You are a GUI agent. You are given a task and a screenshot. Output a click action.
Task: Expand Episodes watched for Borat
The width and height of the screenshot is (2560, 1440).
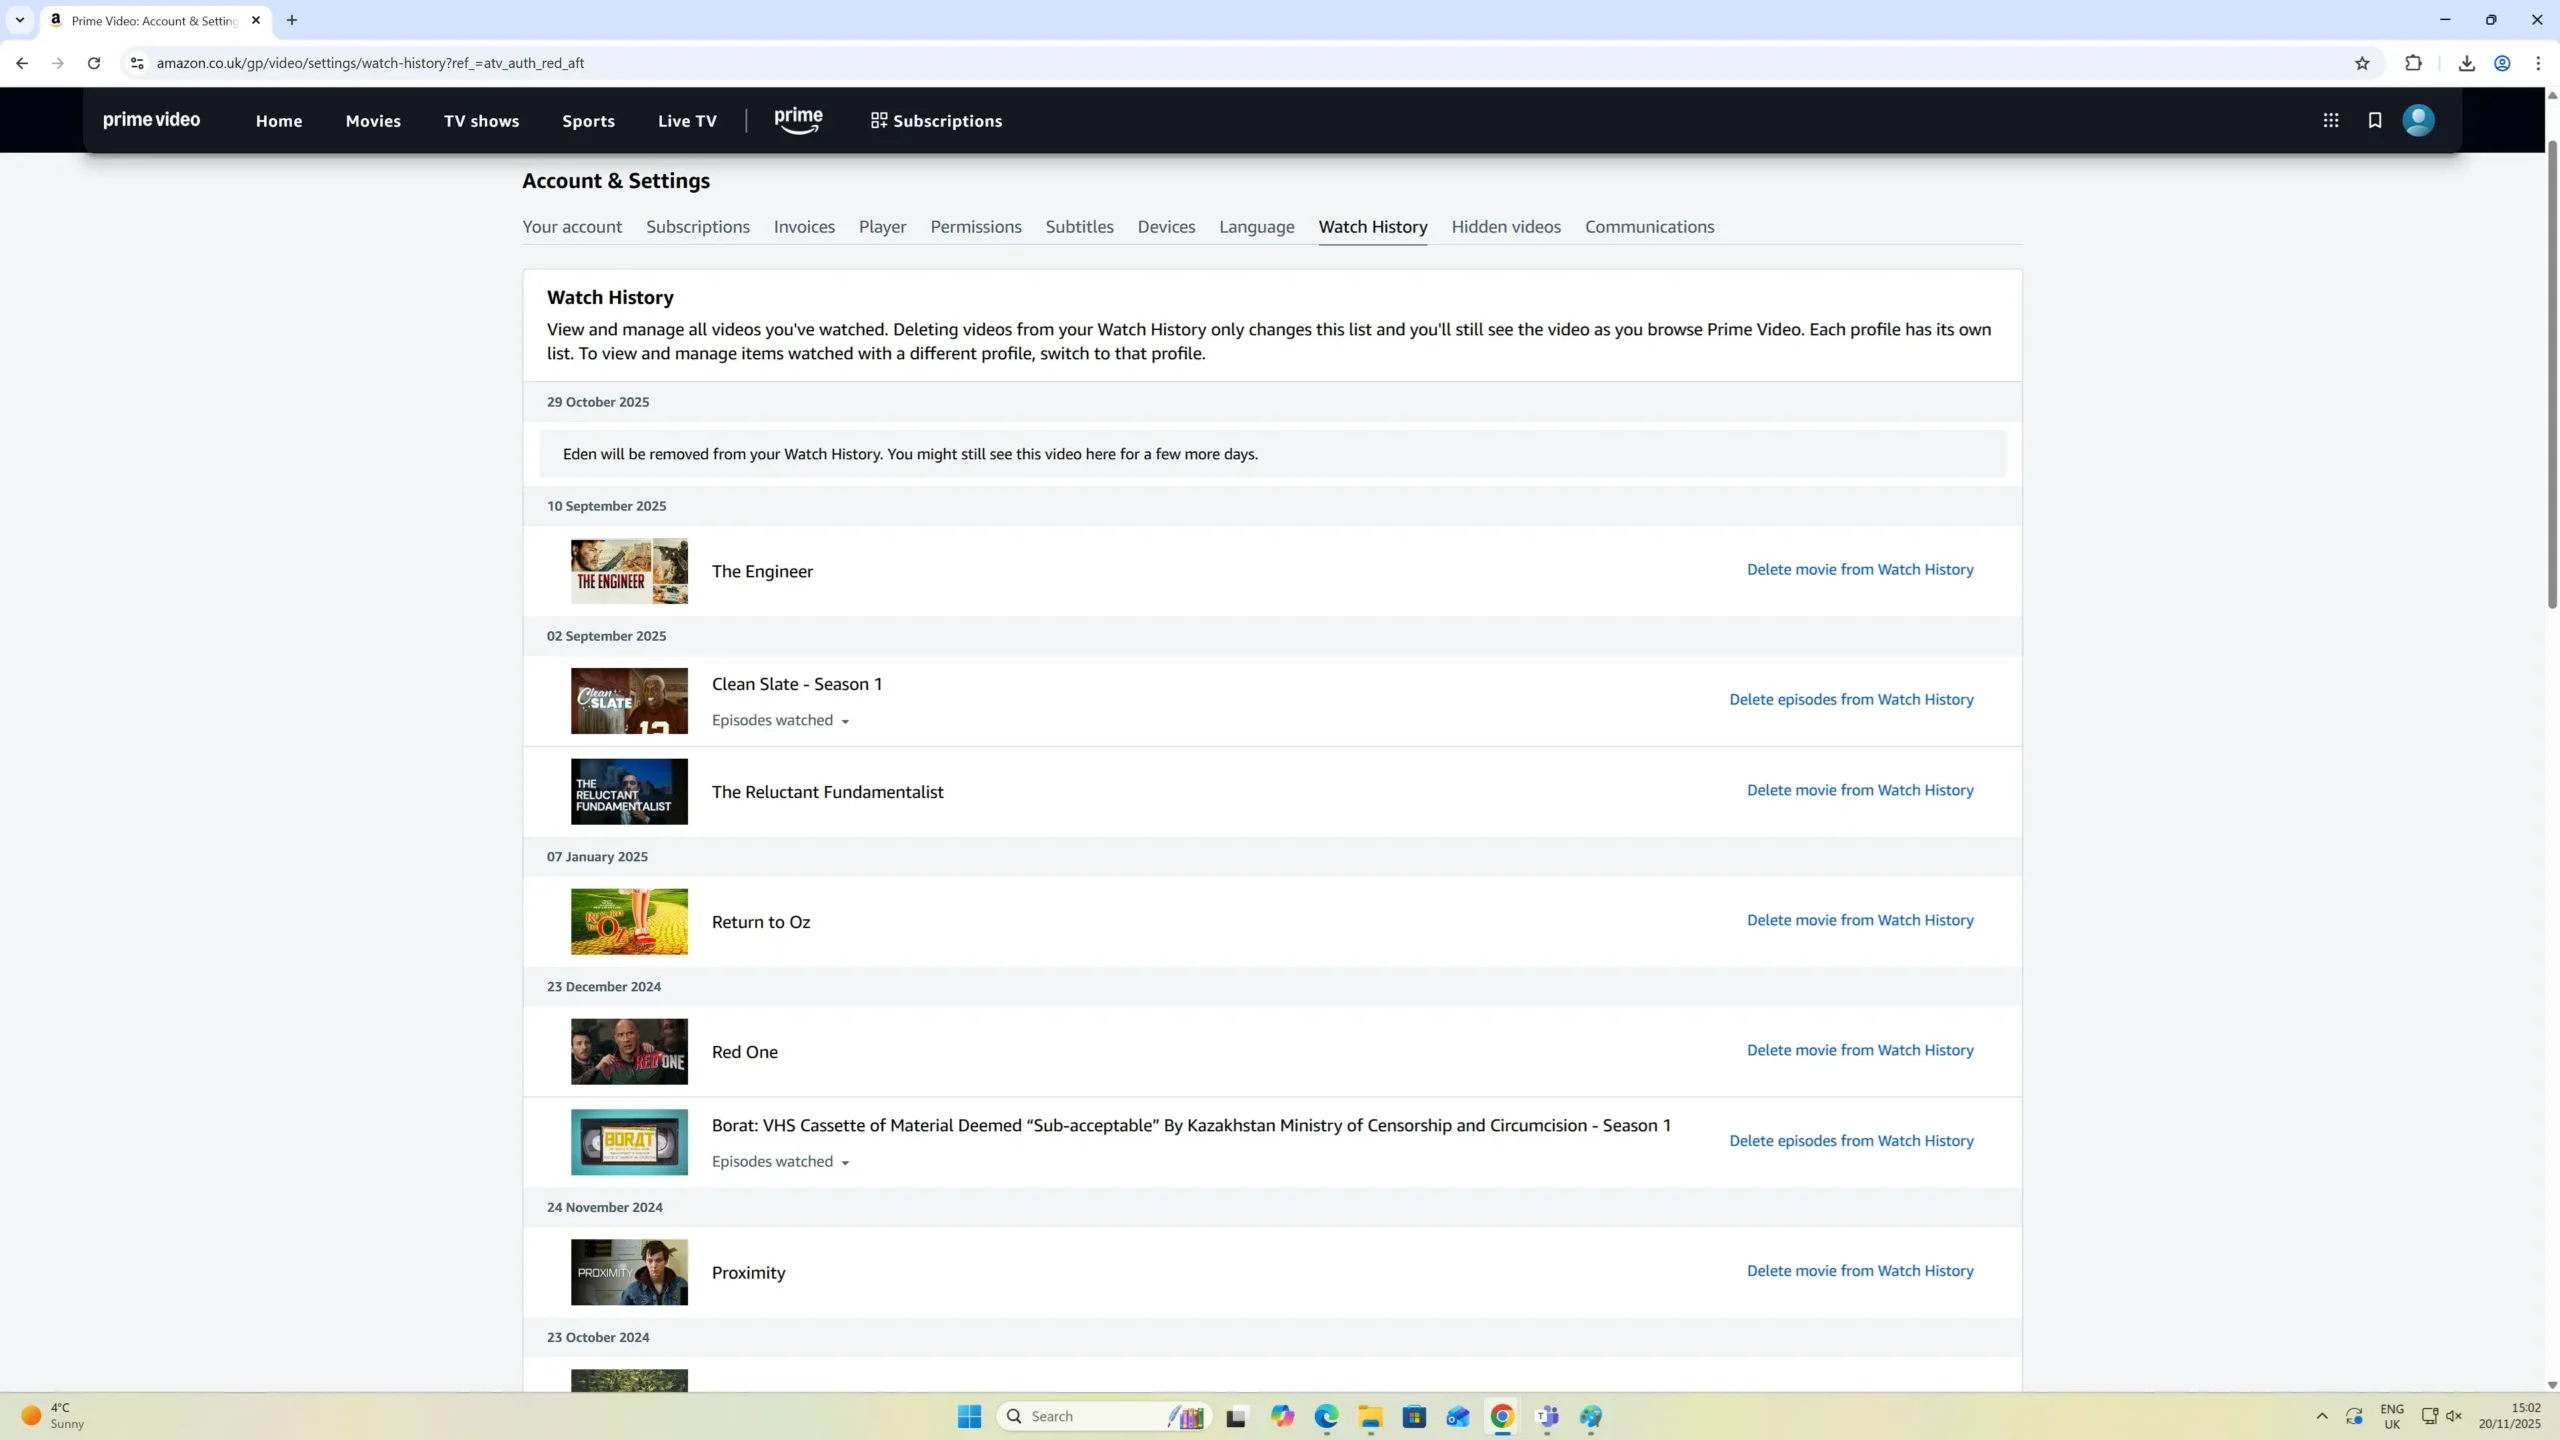pyautogui.click(x=780, y=1161)
